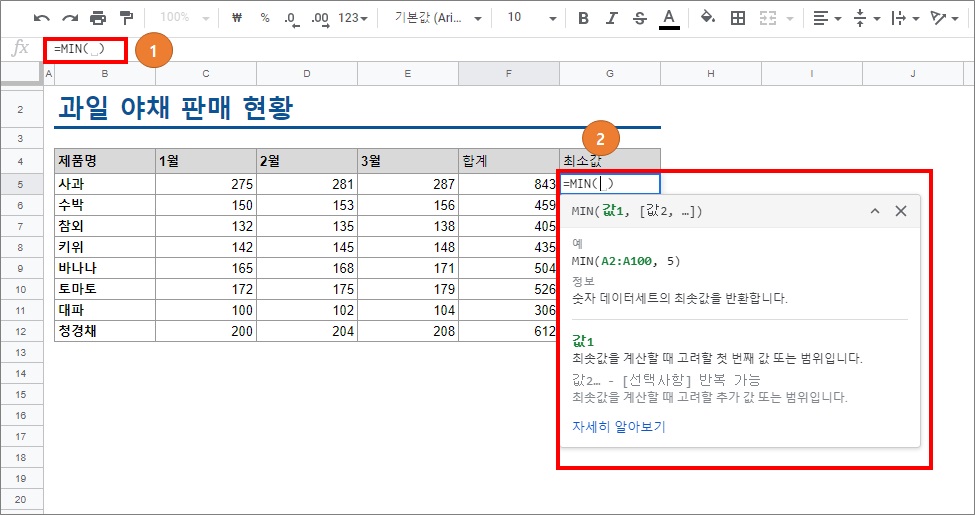The height and width of the screenshot is (515, 975).
Task: Open the text color picker
Action: 669,18
